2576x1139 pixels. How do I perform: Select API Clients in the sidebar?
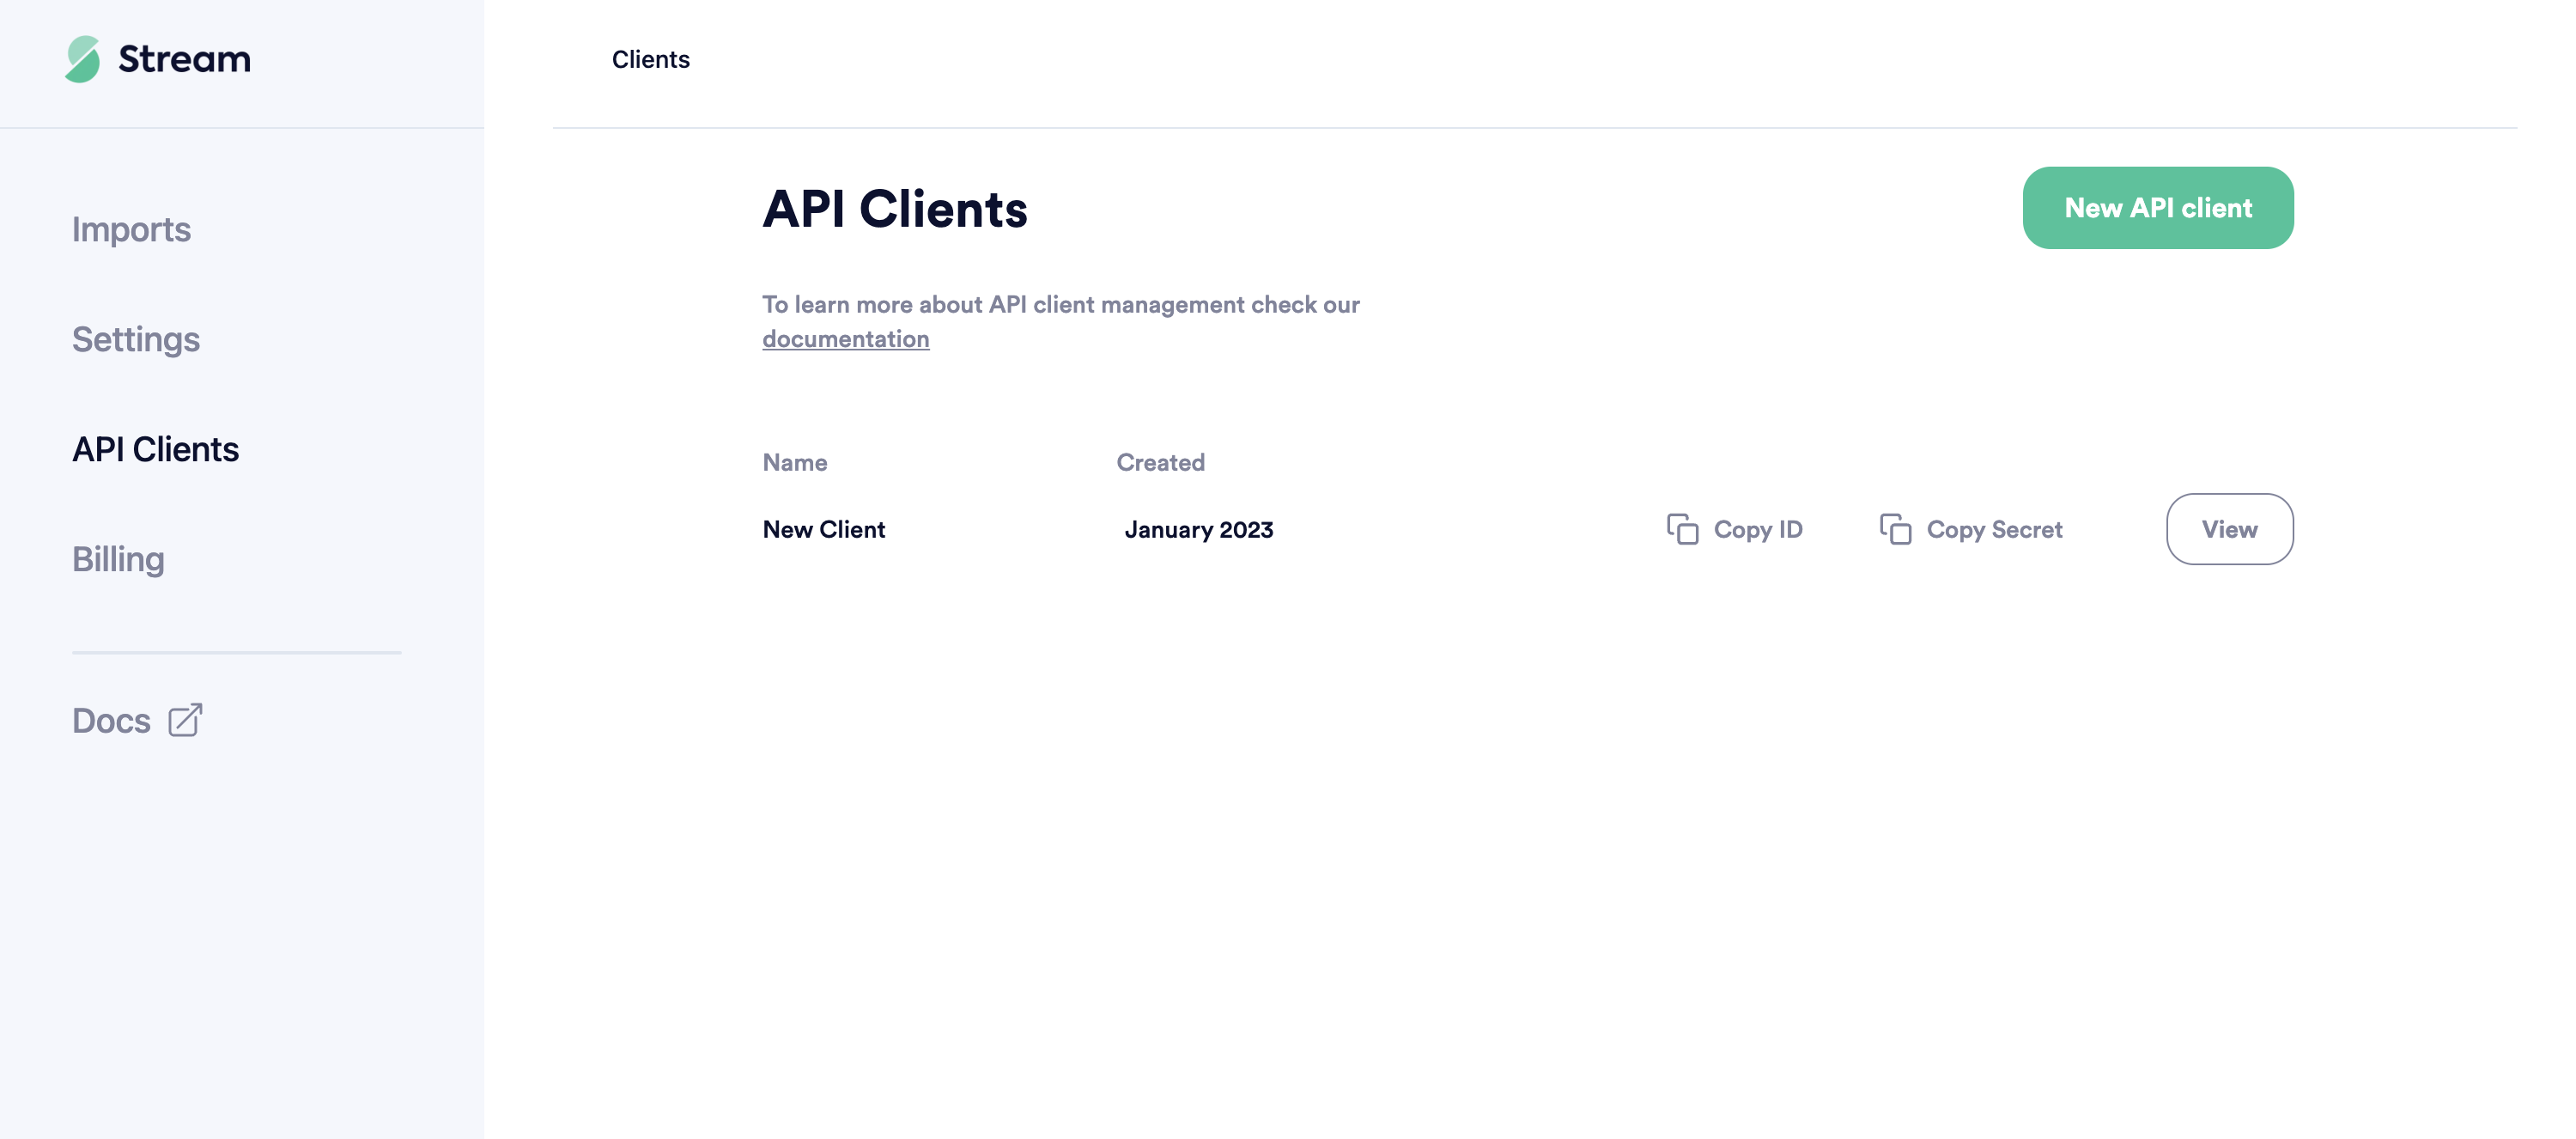coord(155,450)
